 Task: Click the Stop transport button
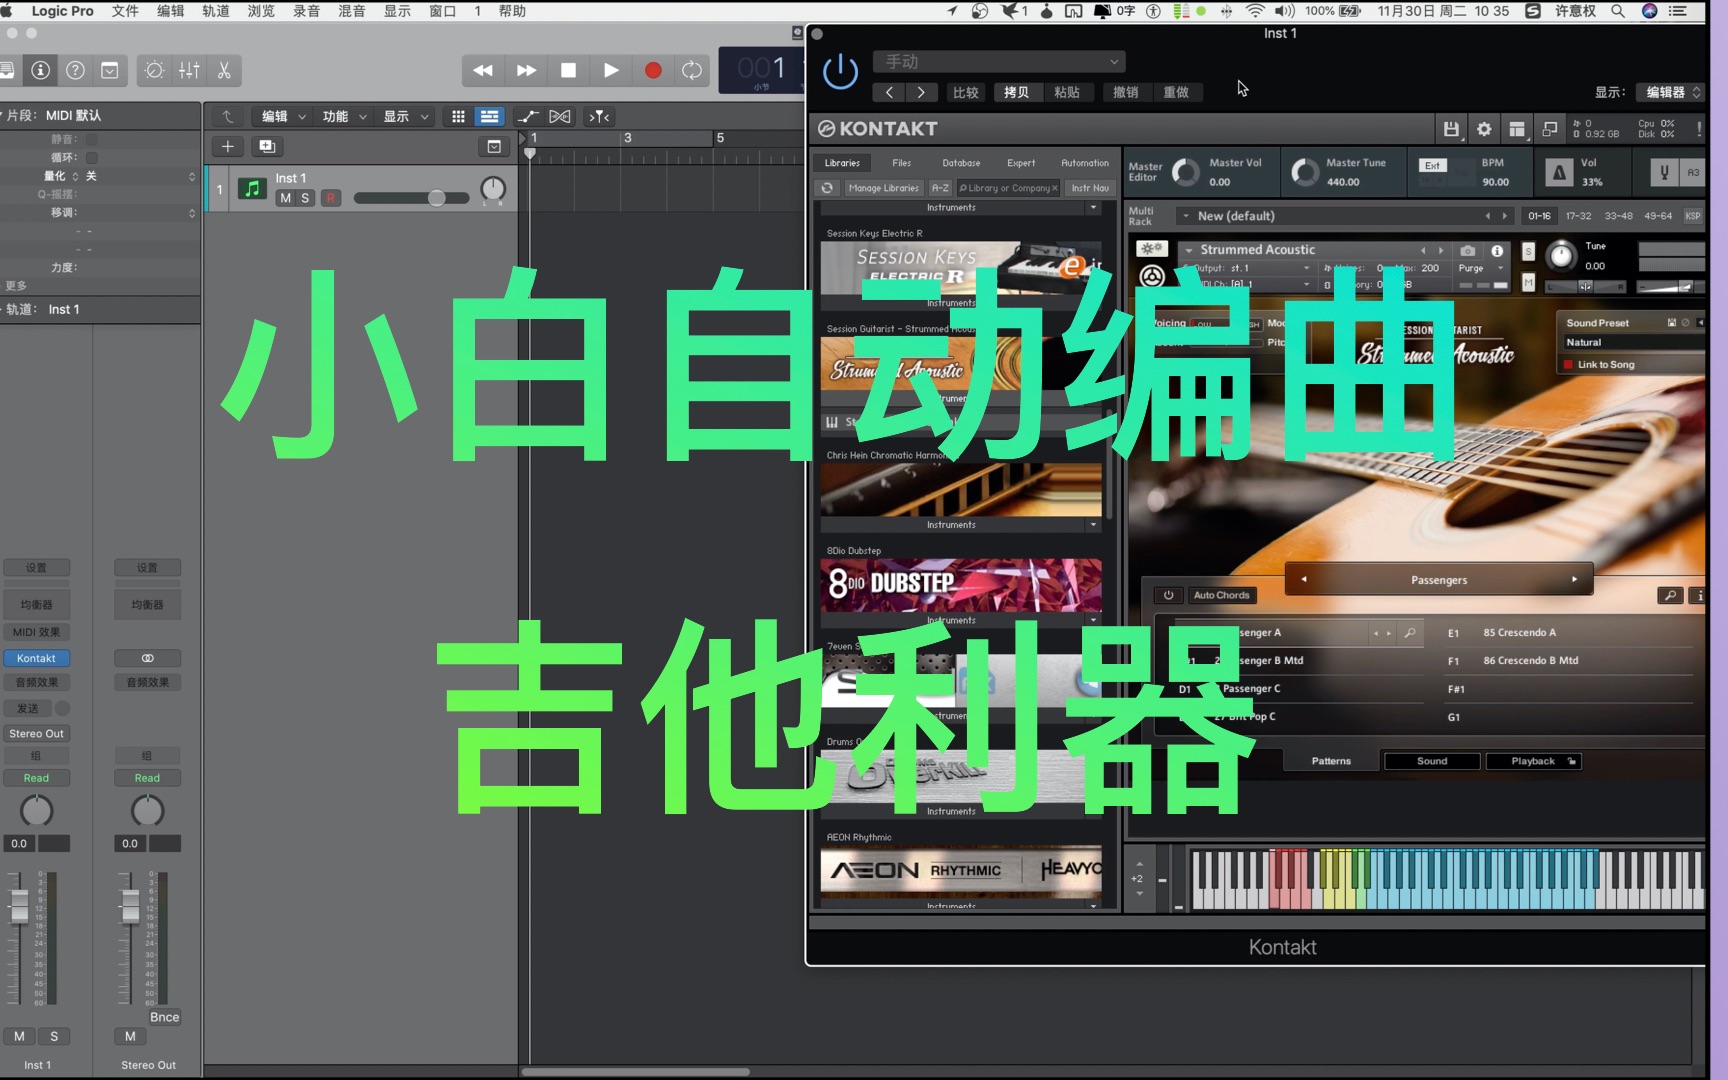click(568, 70)
